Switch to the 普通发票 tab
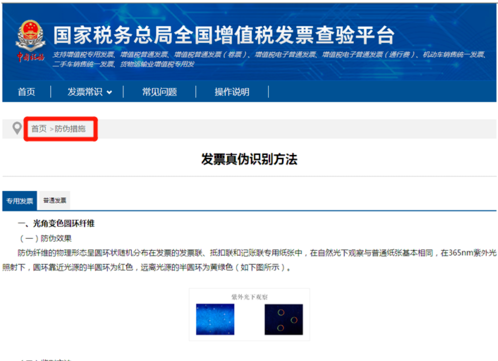Image resolution: width=498 pixels, height=361 pixels. tap(55, 200)
